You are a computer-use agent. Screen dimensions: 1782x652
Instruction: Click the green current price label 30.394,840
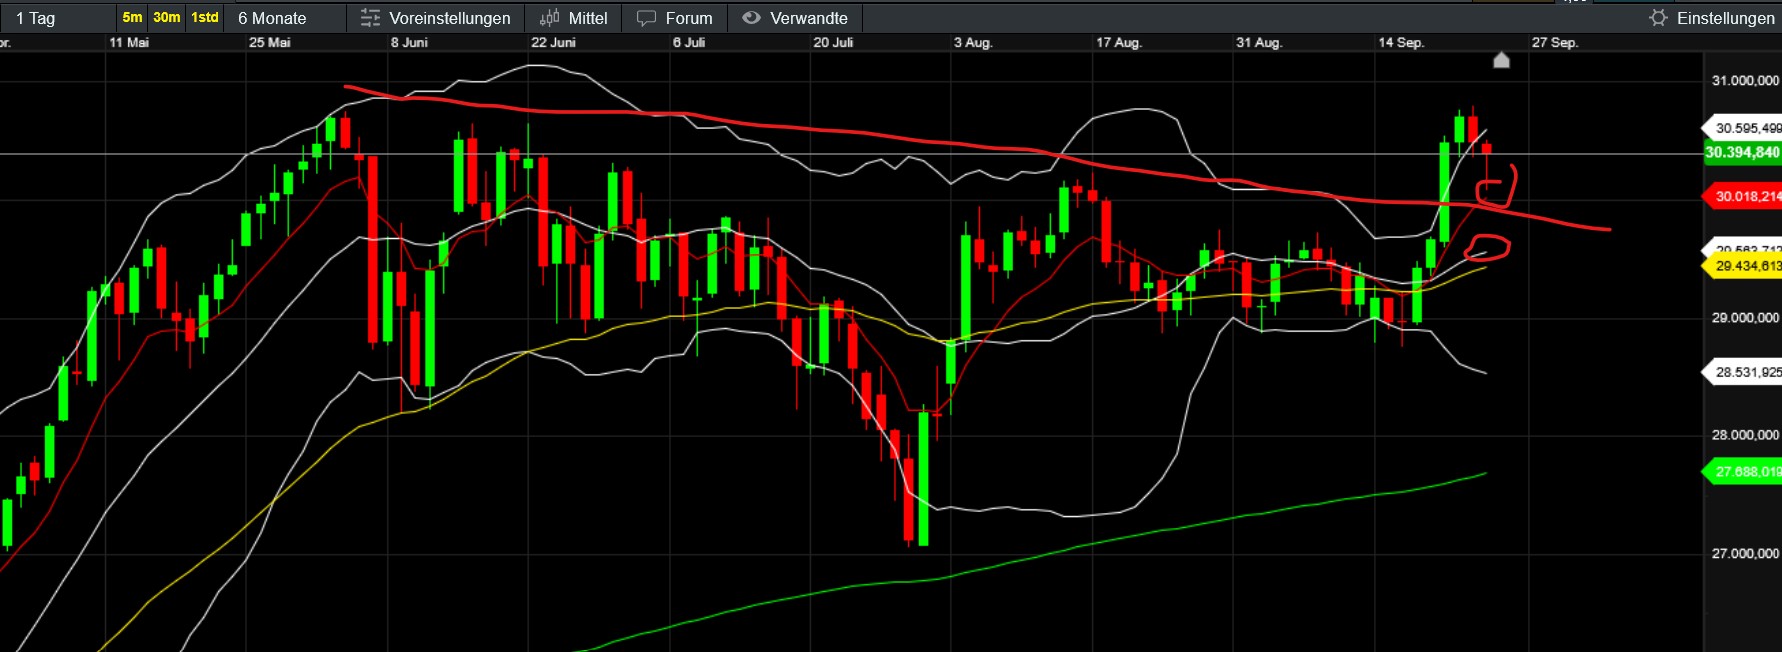click(1742, 152)
